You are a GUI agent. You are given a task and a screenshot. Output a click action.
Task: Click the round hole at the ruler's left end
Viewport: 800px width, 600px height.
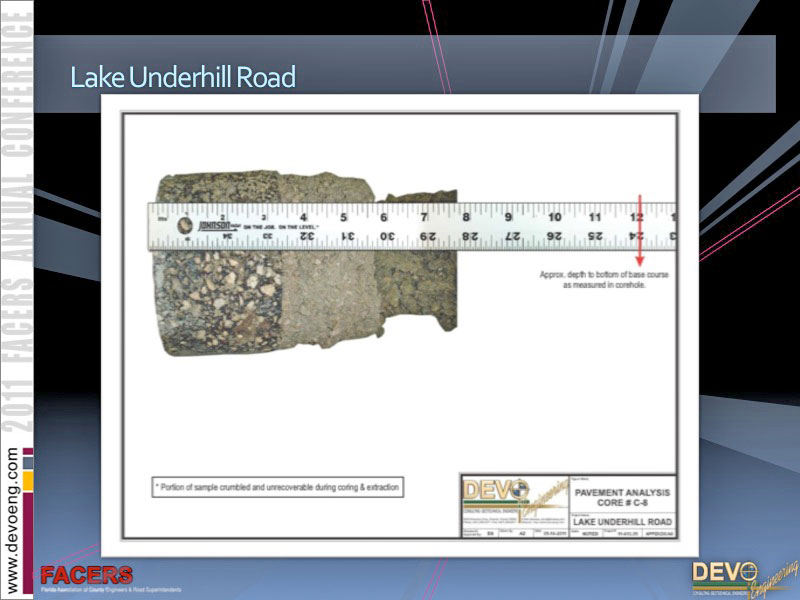point(184,225)
